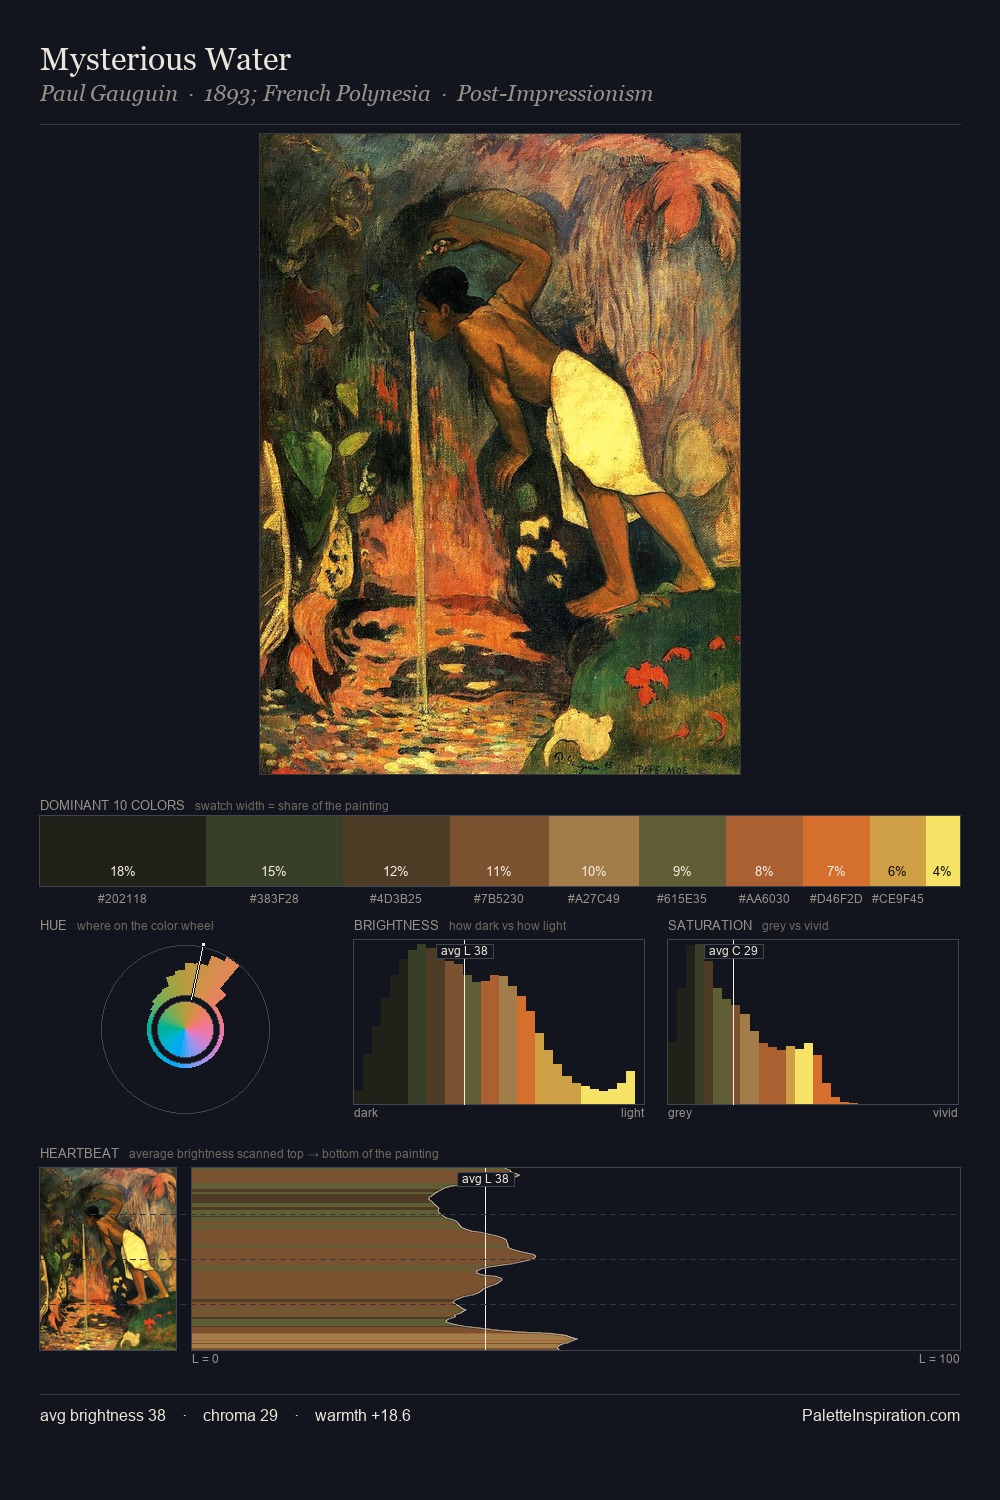Click the SATURATION section heading
This screenshot has height=1500, width=1000.
pos(710,925)
